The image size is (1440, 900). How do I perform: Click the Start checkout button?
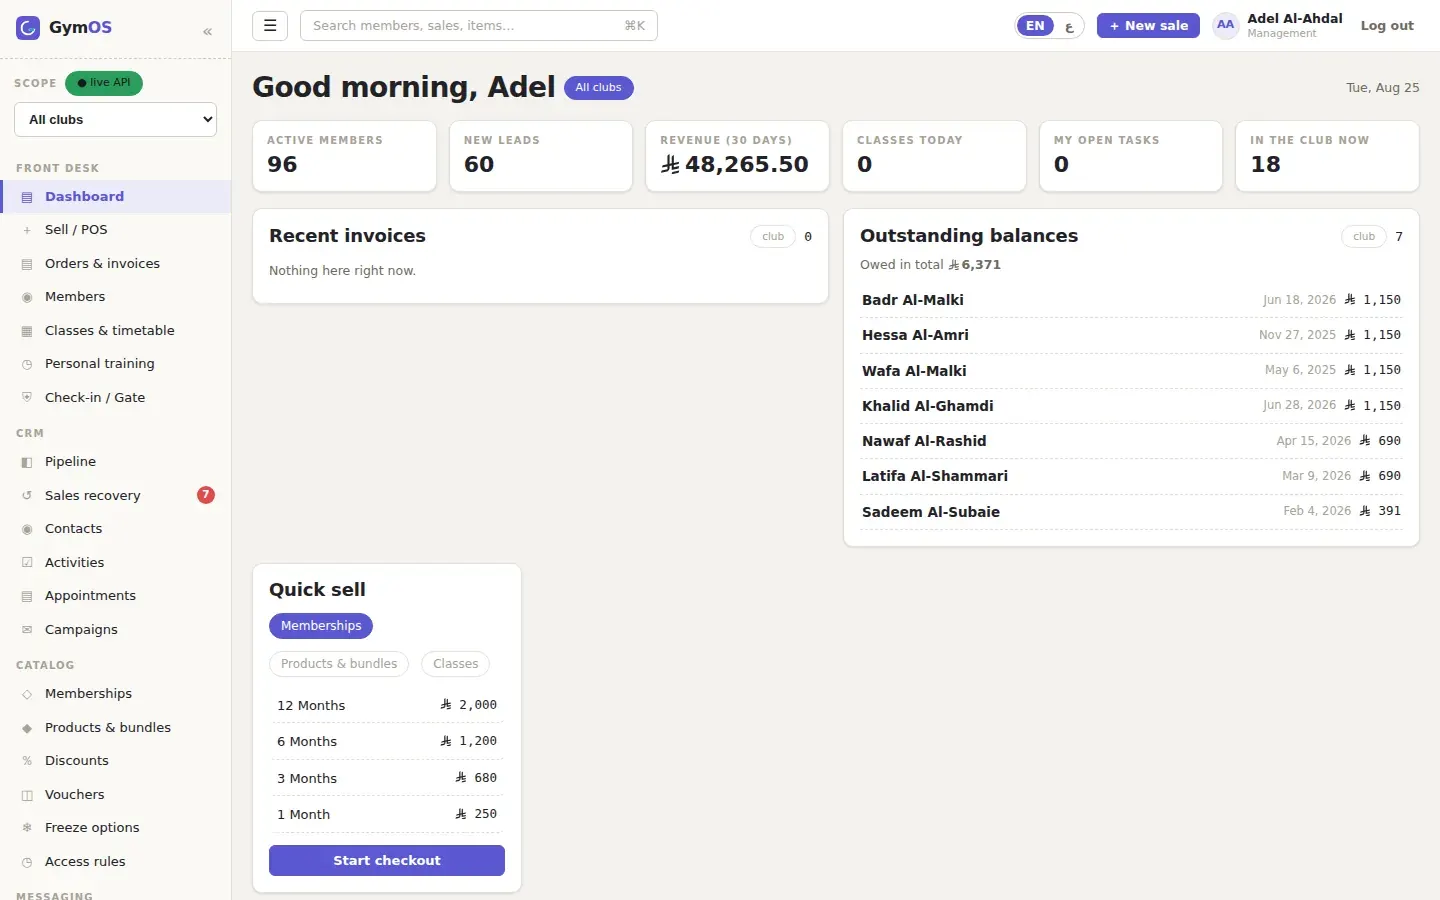[x=387, y=861]
